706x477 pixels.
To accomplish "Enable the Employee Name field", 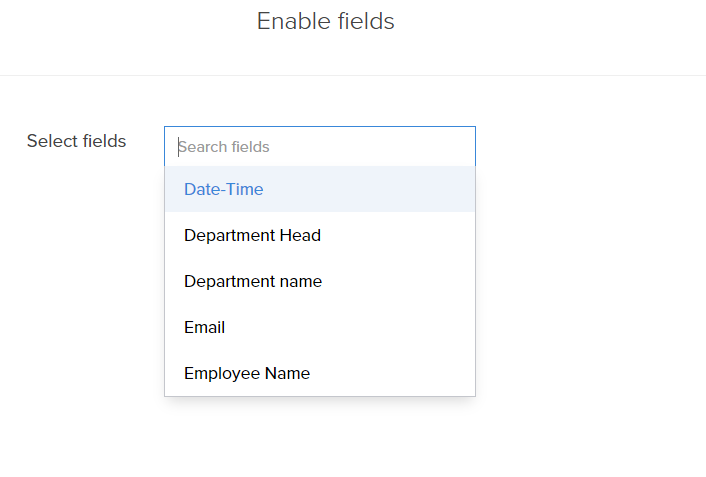I will [247, 374].
